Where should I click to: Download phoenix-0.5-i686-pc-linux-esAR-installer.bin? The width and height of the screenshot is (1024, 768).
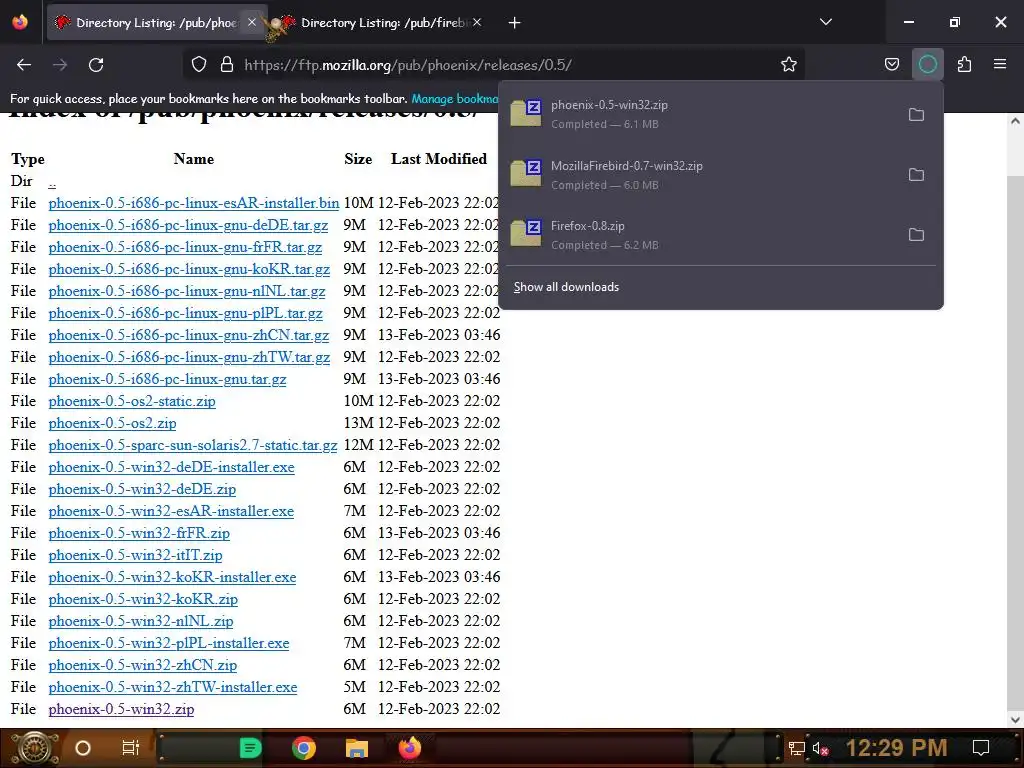coord(193,203)
